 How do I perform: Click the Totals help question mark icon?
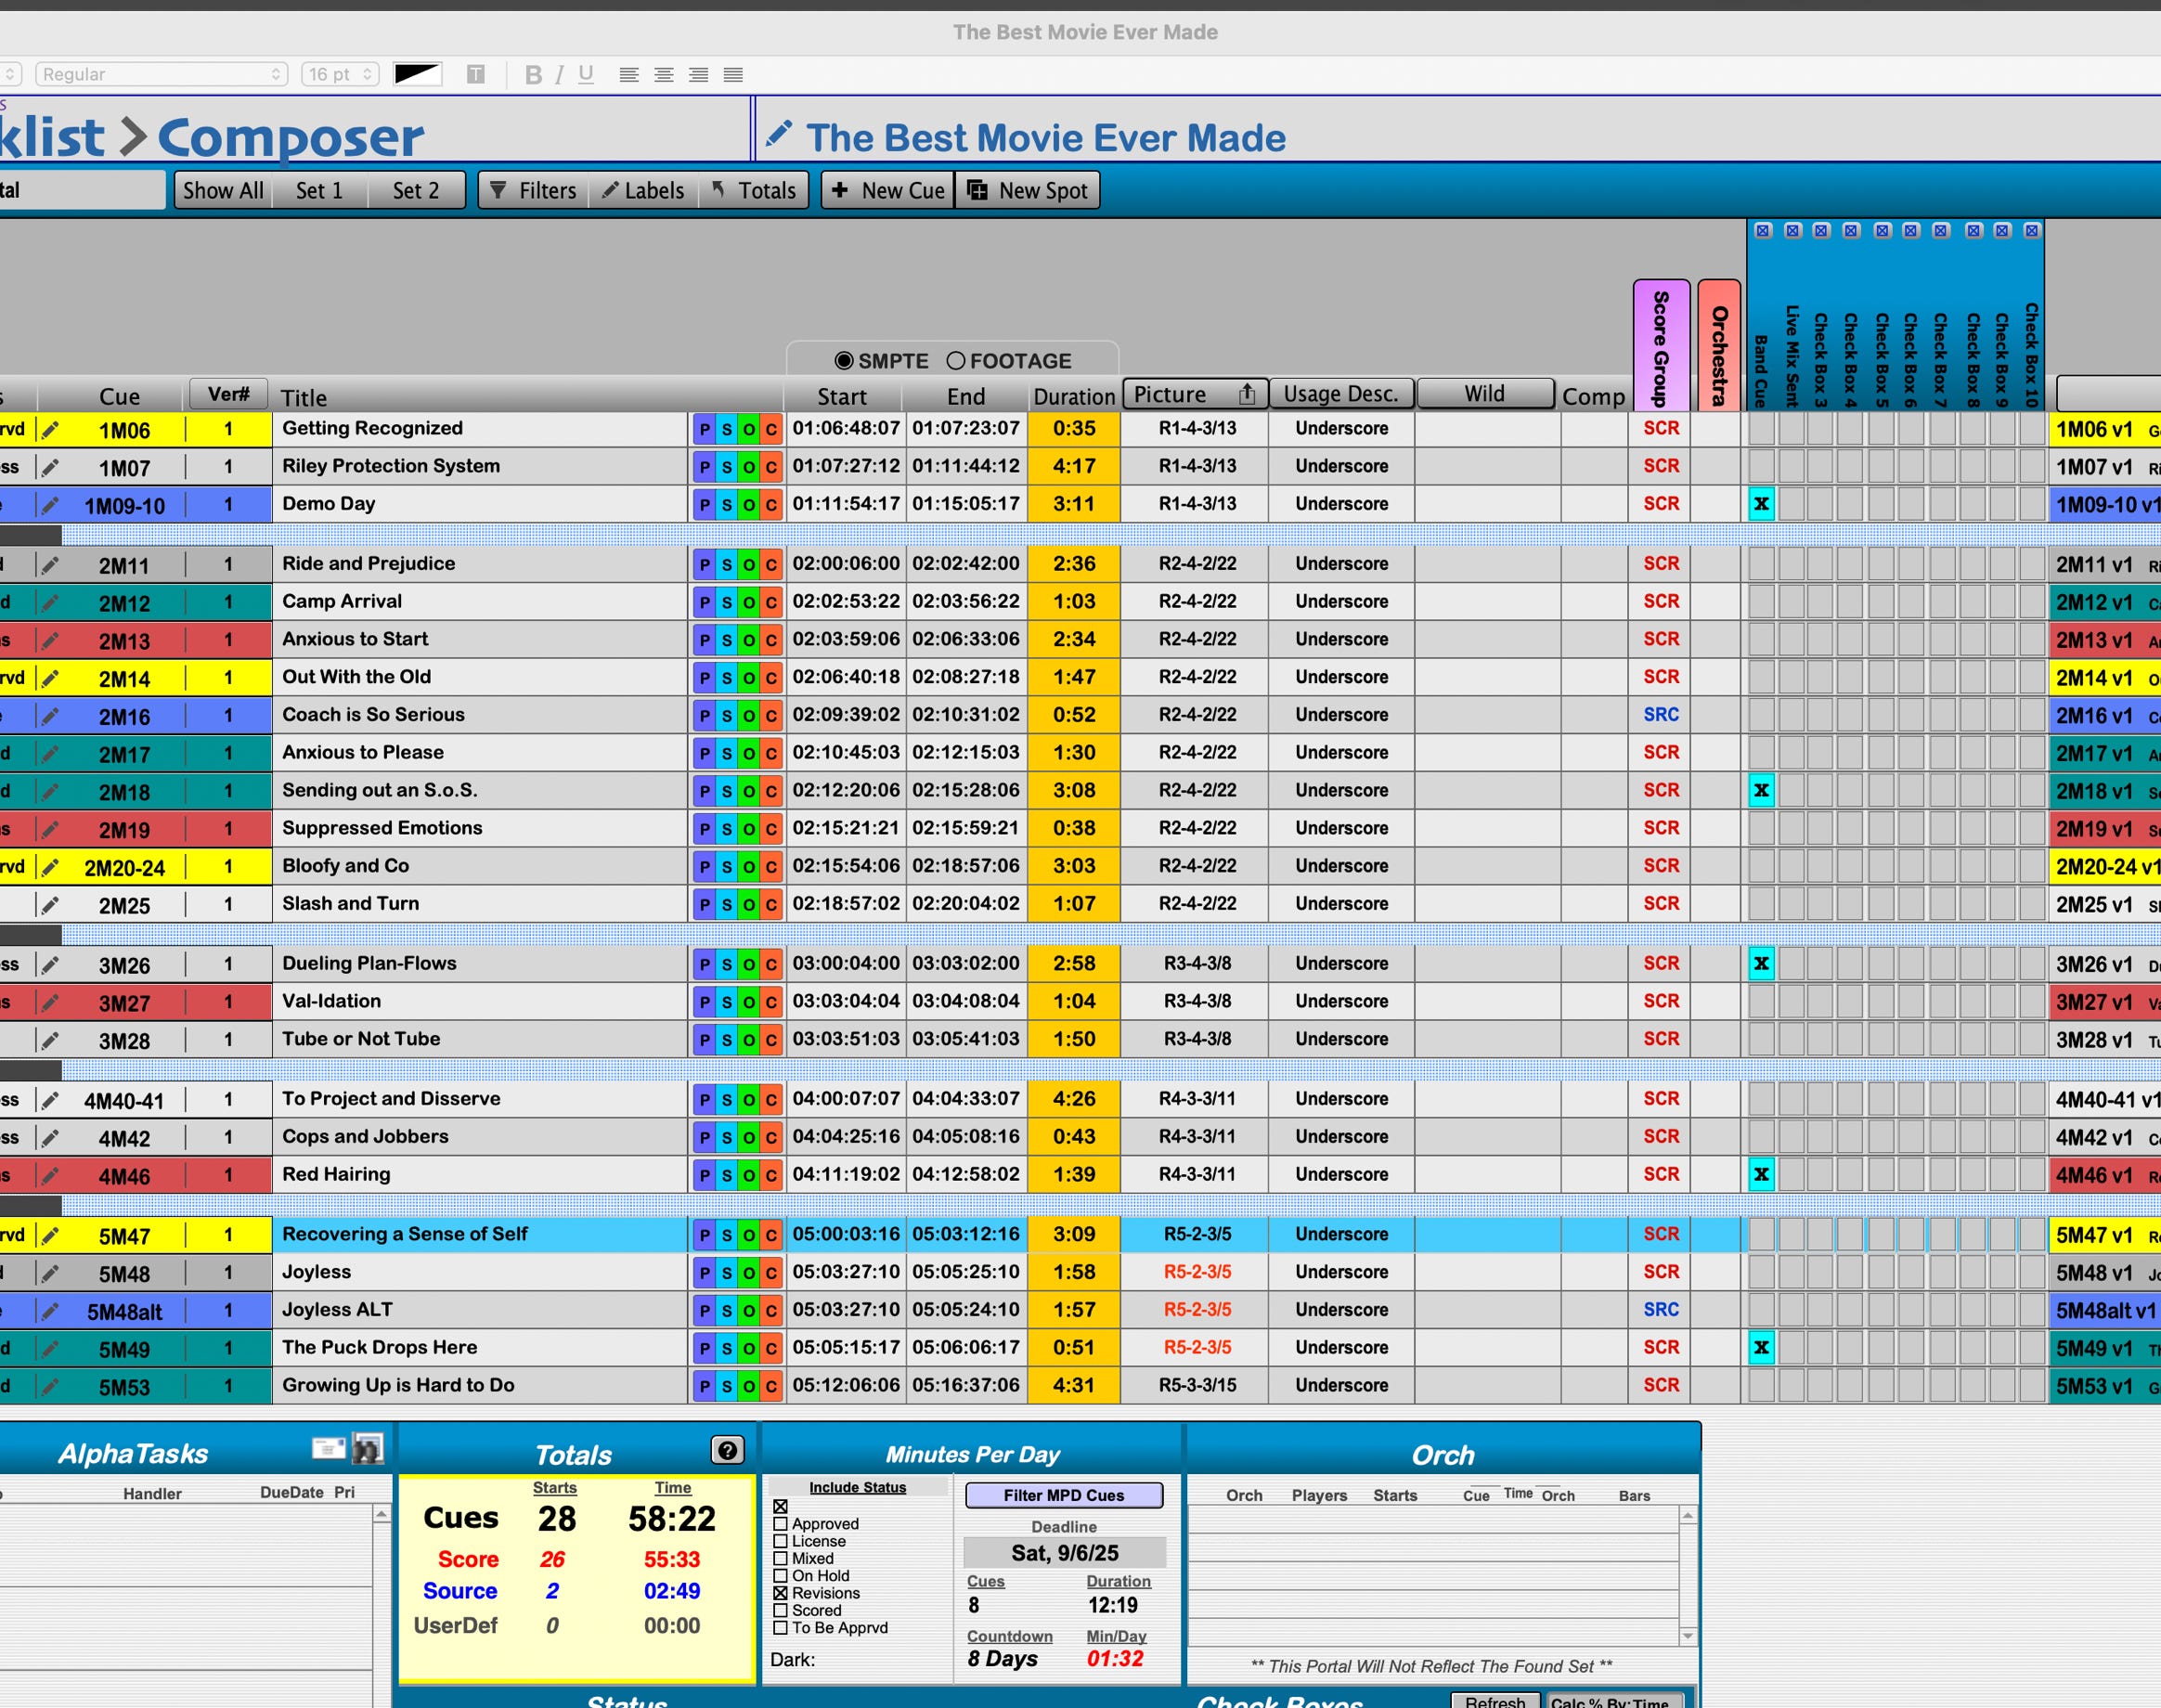(x=727, y=1450)
